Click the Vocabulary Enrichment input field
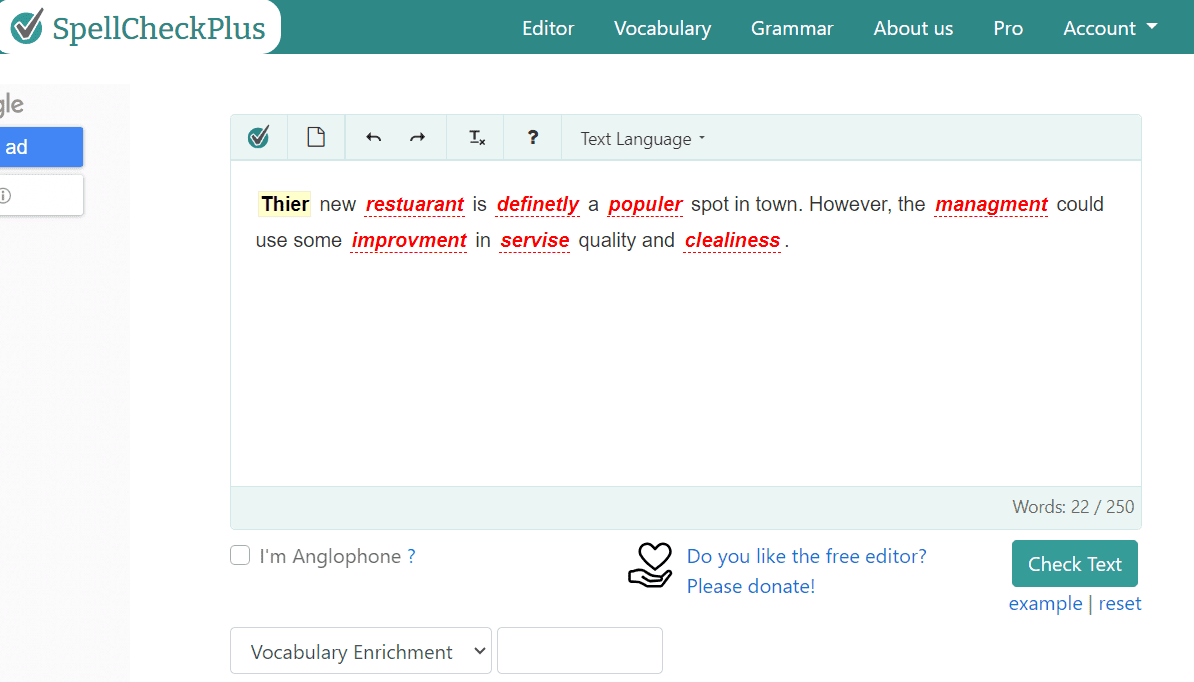The height and width of the screenshot is (682, 1194). click(580, 650)
